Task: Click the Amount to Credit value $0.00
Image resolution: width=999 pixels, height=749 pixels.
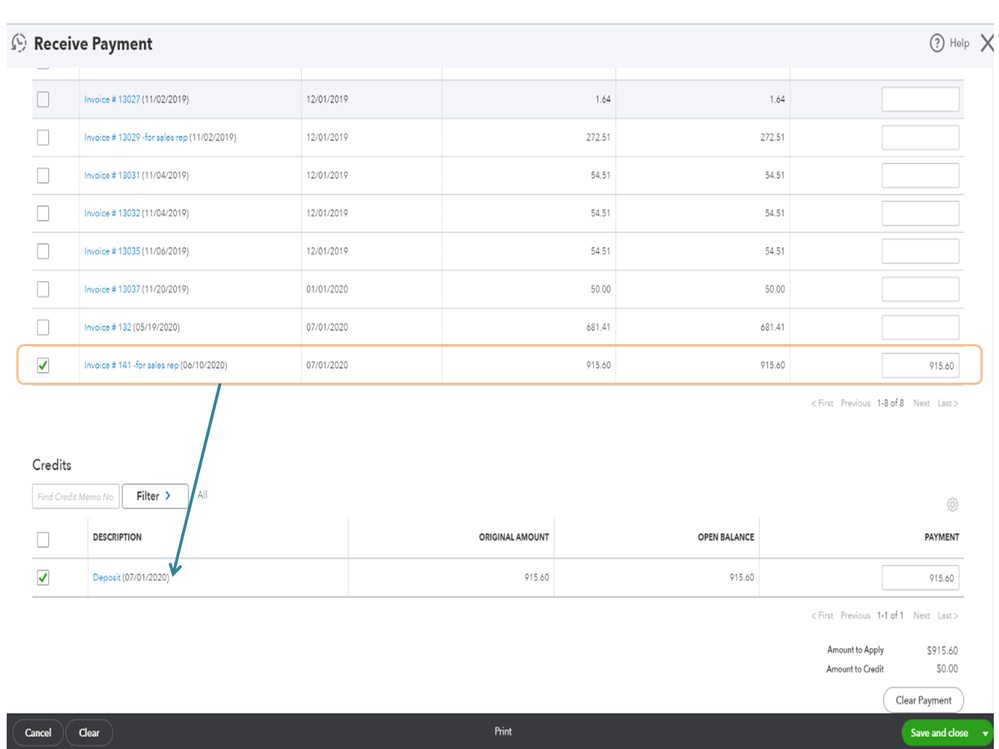Action: pyautogui.click(x=947, y=669)
